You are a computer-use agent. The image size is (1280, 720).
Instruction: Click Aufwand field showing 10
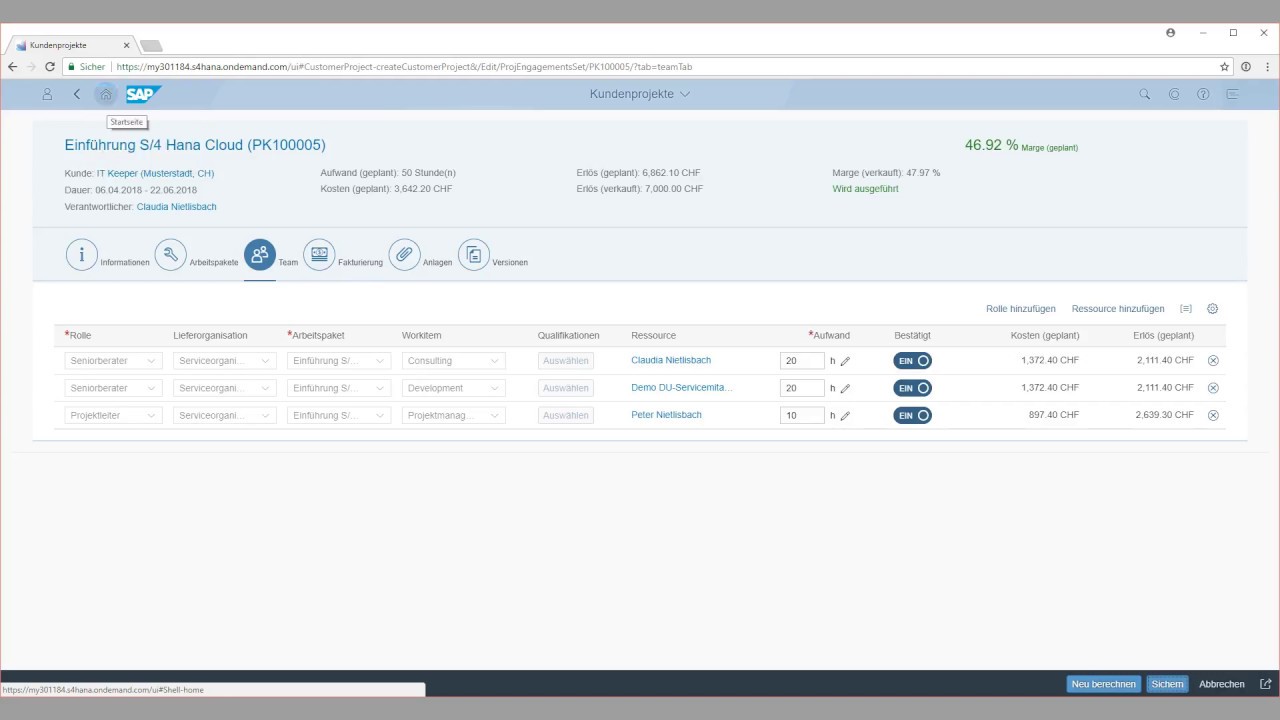[x=802, y=415]
